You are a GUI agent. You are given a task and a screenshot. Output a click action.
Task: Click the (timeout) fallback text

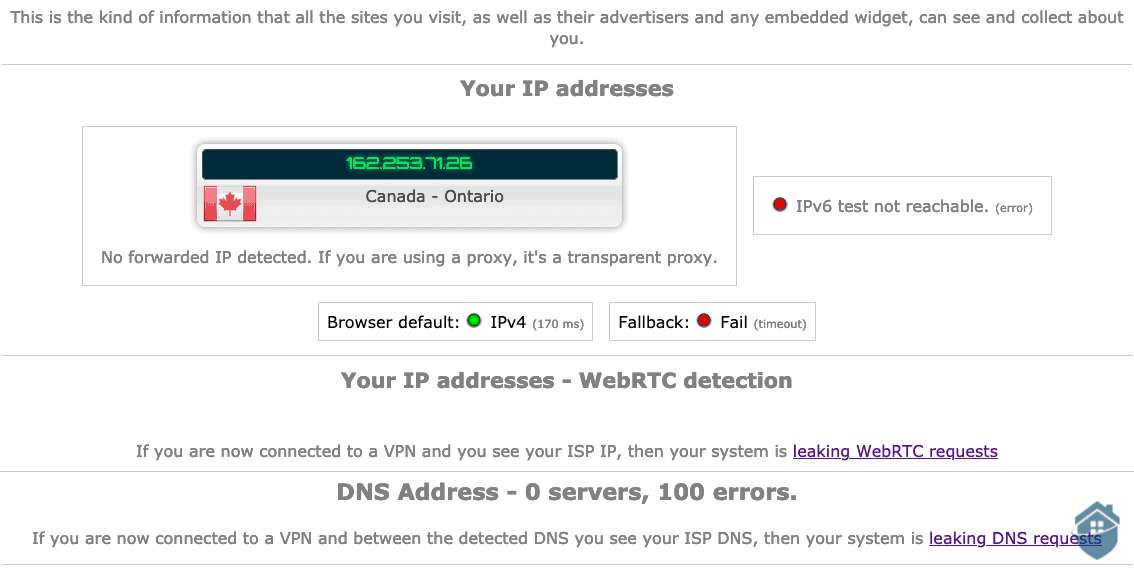[780, 323]
